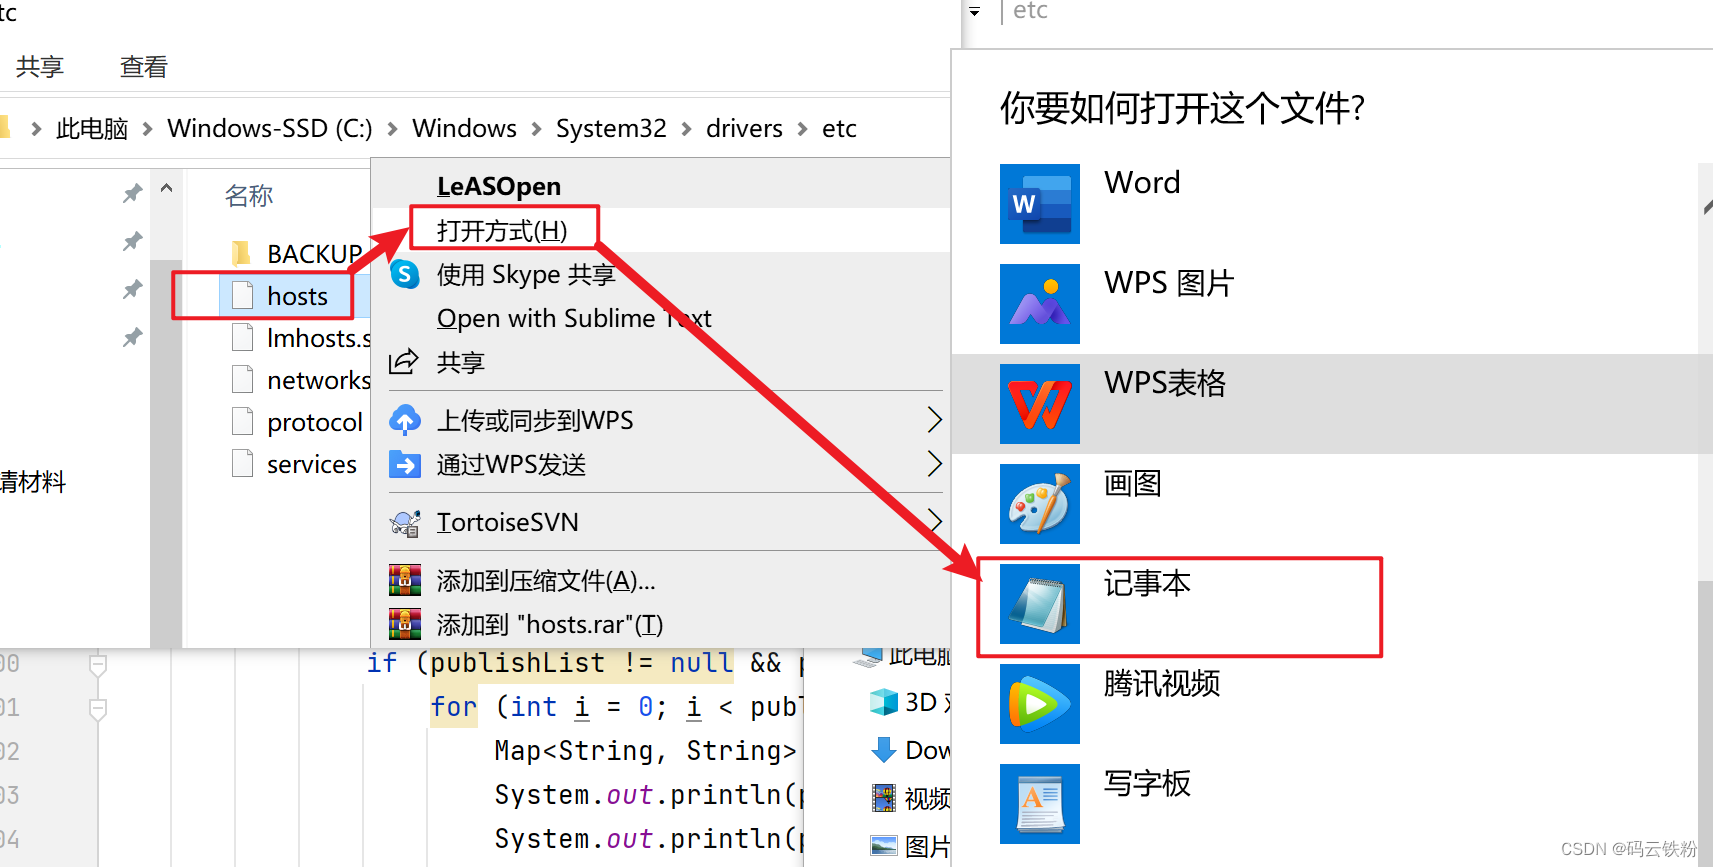Expand 通过WPS发送 submenu arrow

click(934, 464)
